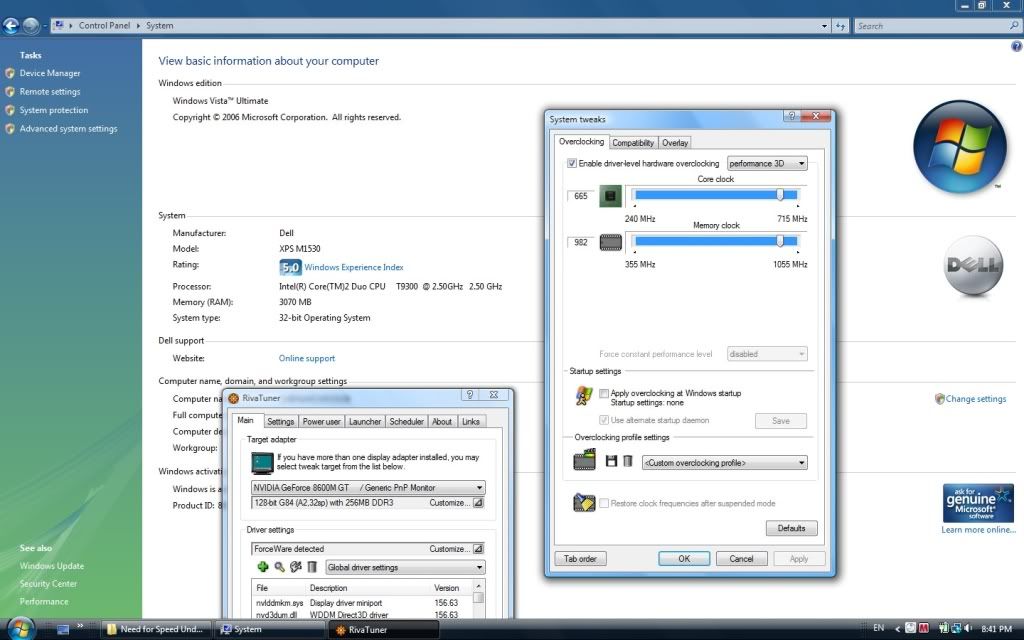The width and height of the screenshot is (1024, 640).
Task: Click the Memory clock slider handle
Action: (780, 241)
